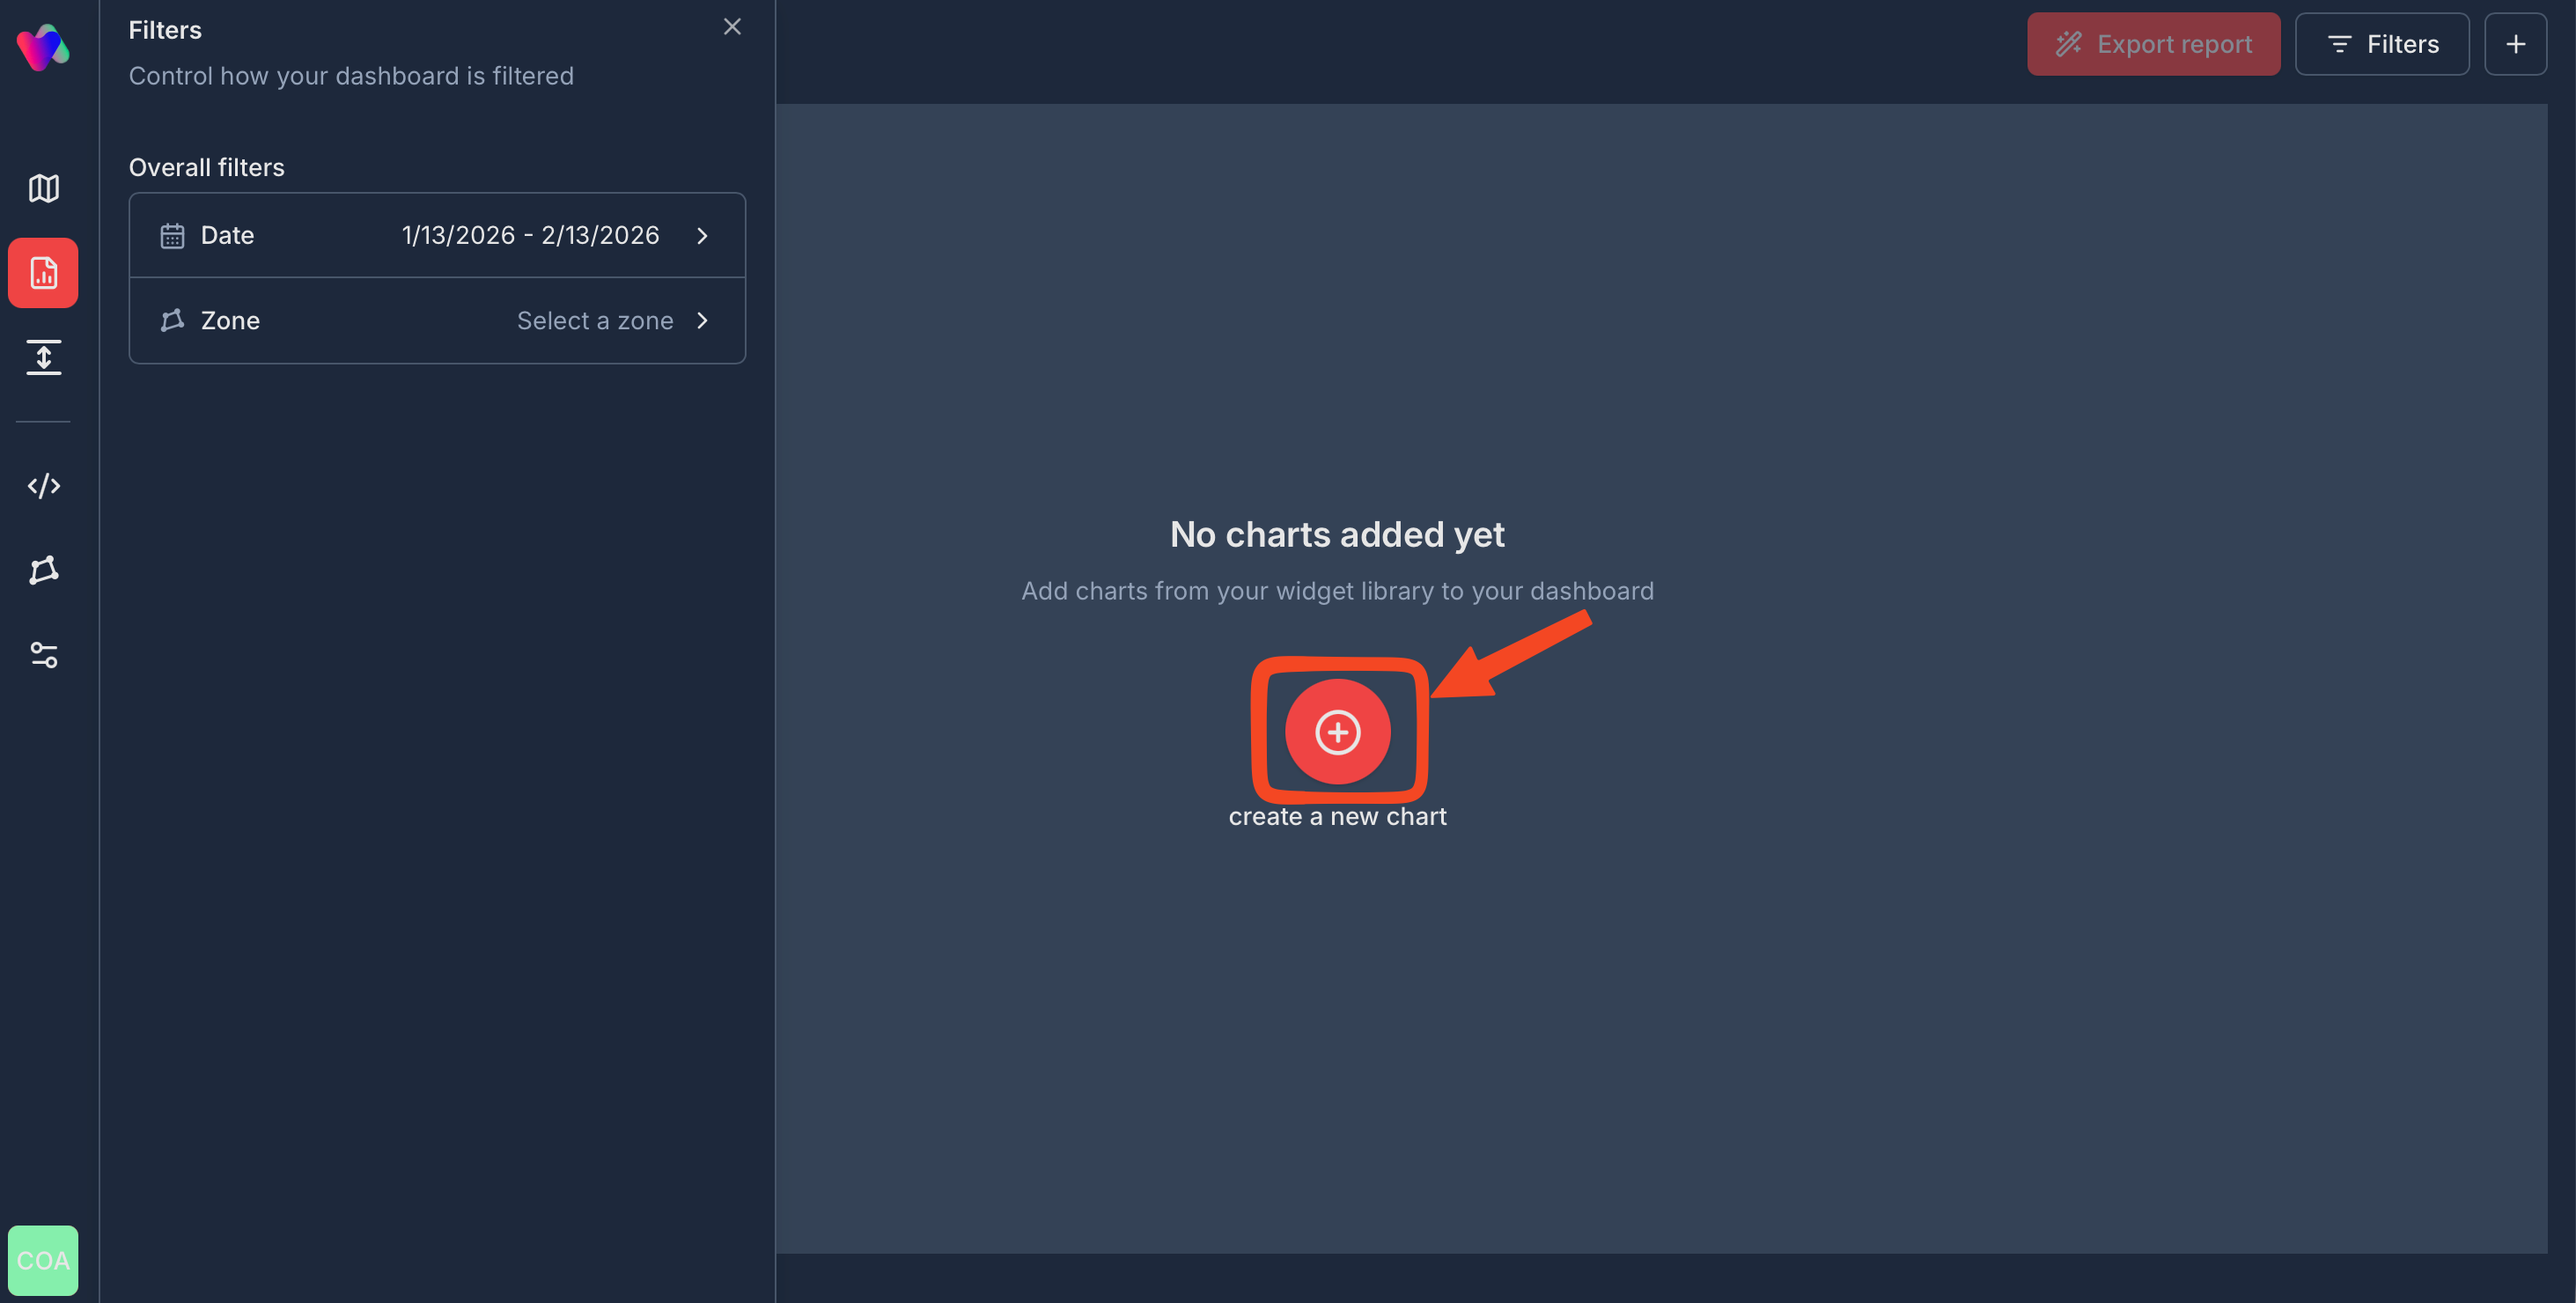Click the create a new chart label
The image size is (2576, 1303).
[1337, 817]
